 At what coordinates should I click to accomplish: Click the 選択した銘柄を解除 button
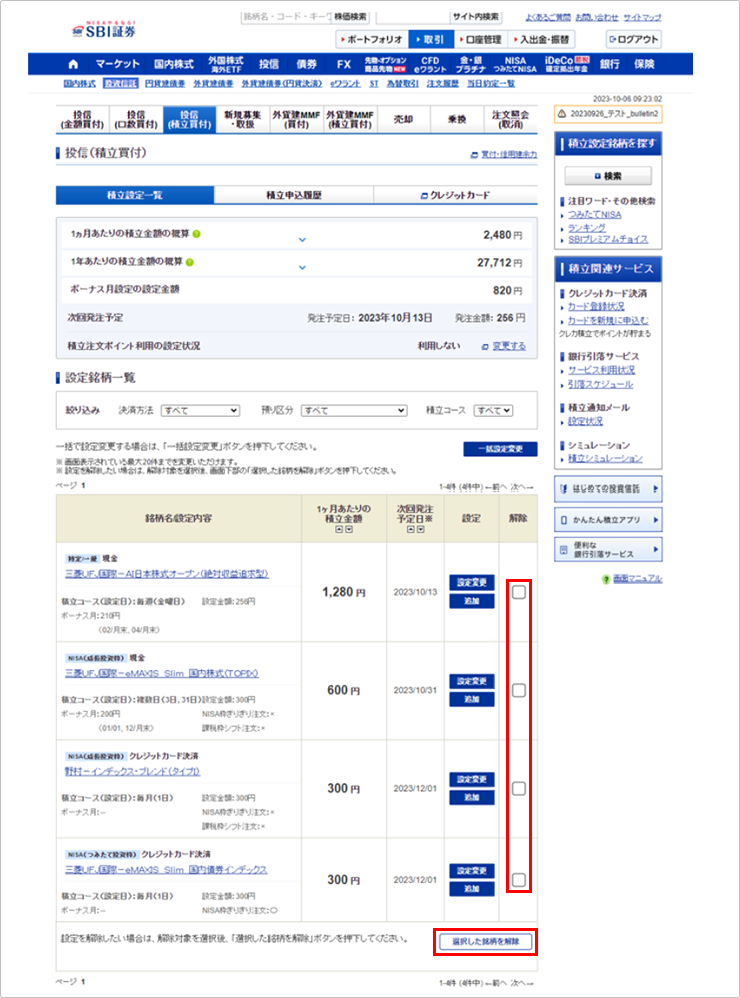click(x=485, y=942)
